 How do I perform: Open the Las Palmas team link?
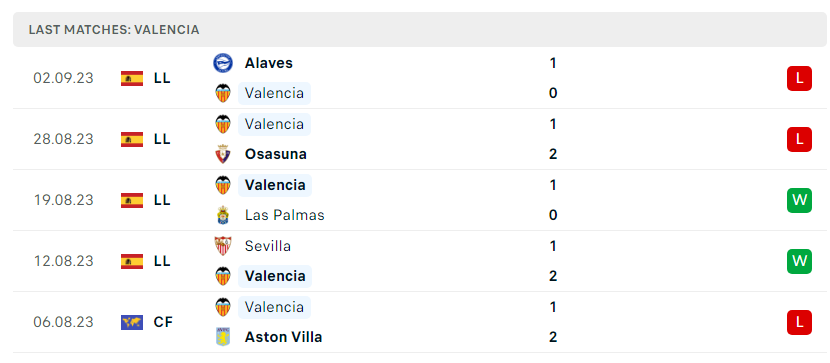click(x=284, y=215)
